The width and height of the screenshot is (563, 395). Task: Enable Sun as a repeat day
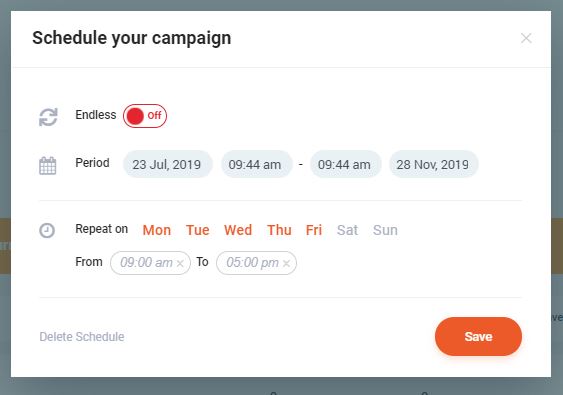click(x=385, y=230)
